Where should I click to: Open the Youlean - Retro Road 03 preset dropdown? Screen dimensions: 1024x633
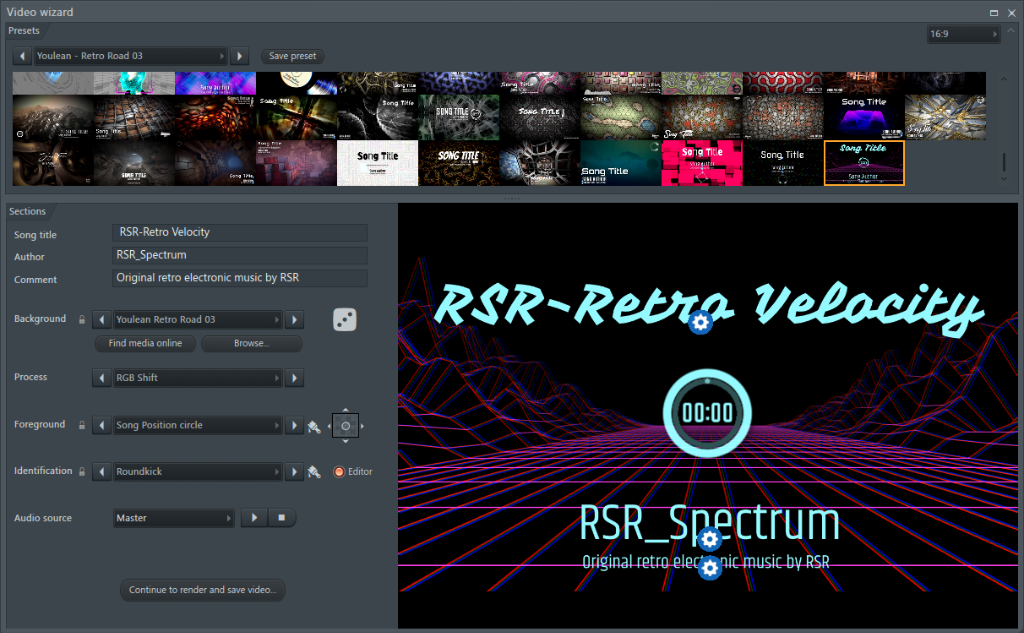(129, 56)
